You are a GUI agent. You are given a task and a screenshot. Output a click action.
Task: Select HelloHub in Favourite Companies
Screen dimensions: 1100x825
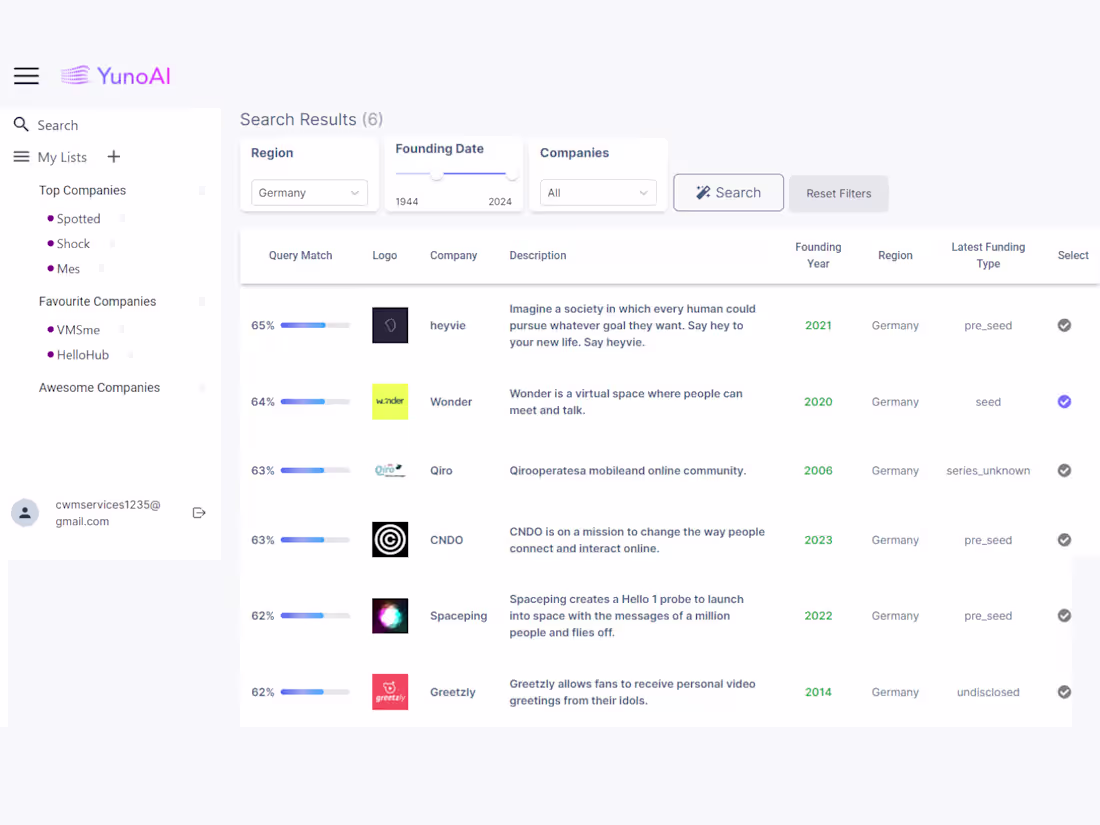click(x=83, y=355)
